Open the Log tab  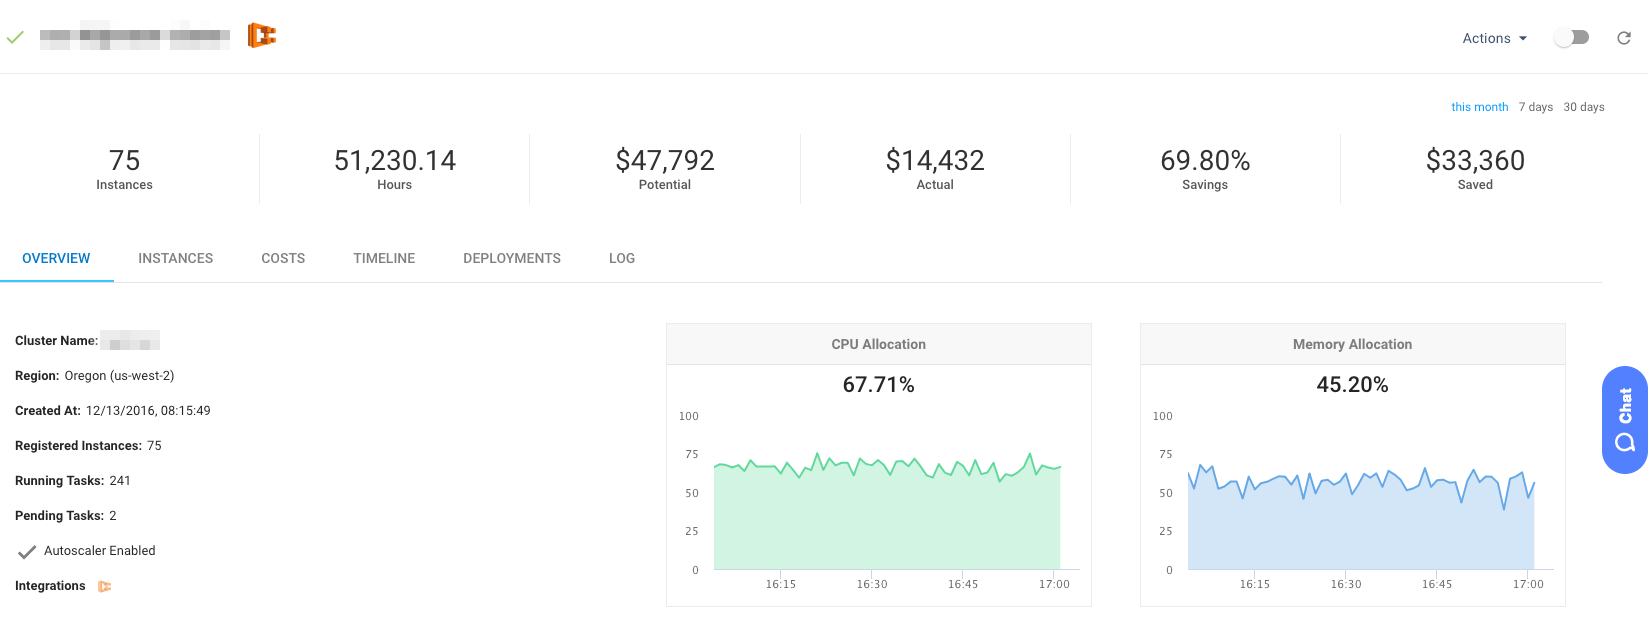tap(621, 258)
